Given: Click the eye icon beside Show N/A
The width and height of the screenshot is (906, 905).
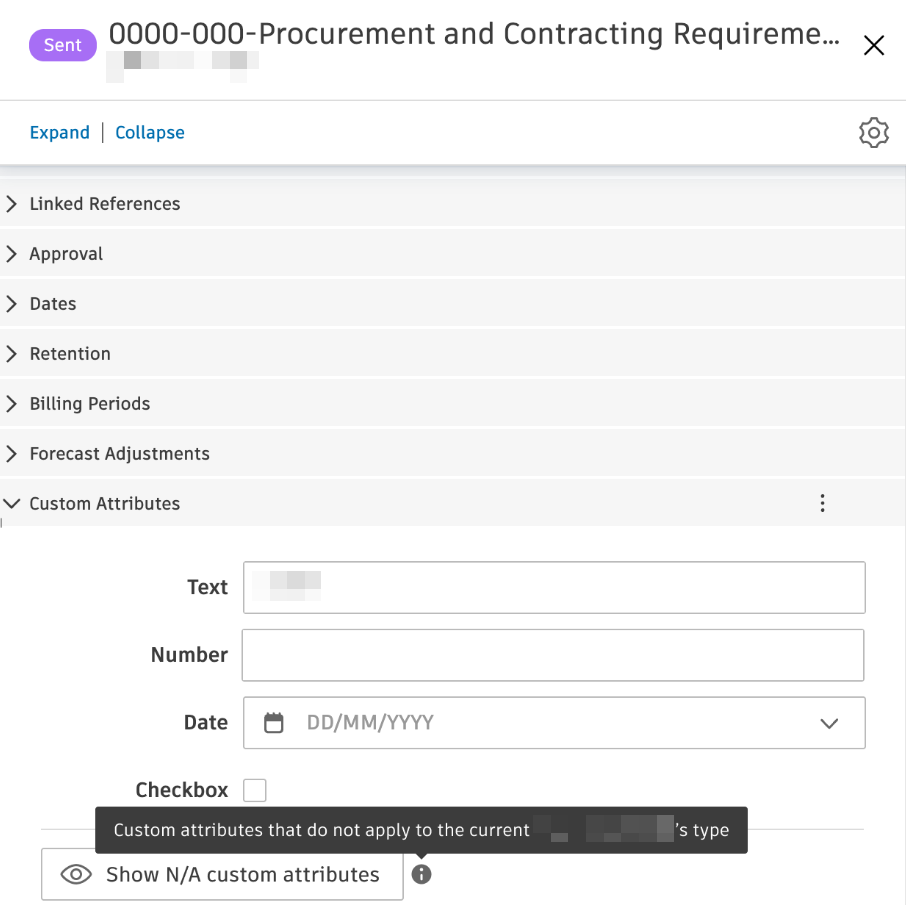Looking at the screenshot, I should coord(76,873).
